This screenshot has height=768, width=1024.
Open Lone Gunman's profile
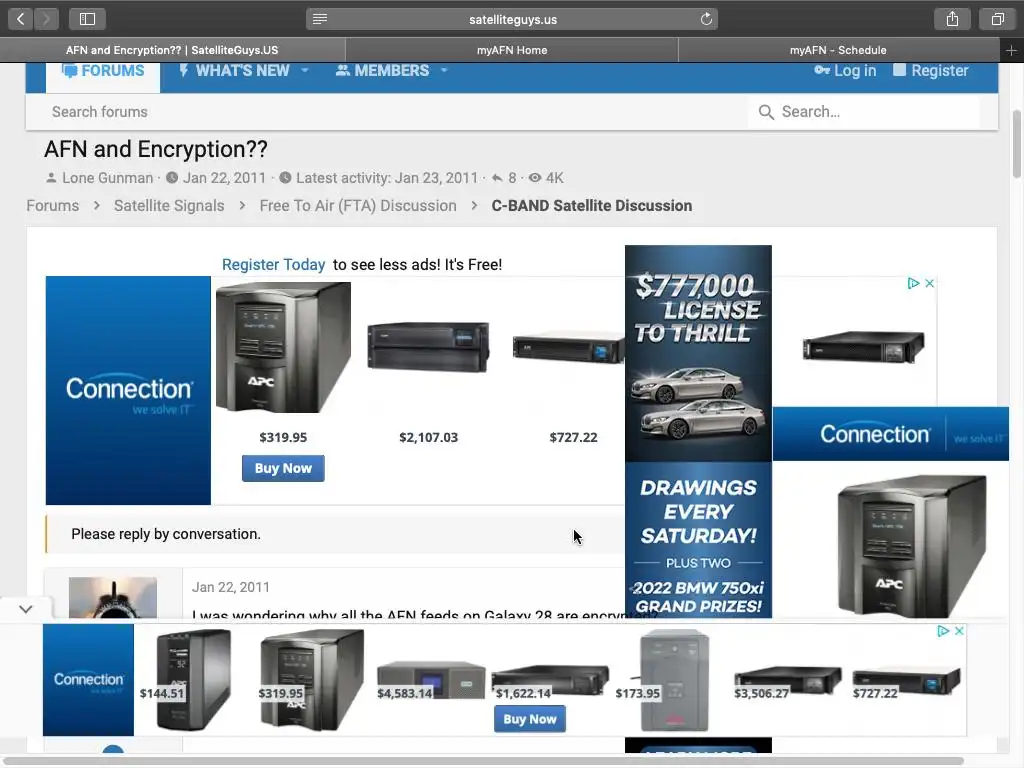pyautogui.click(x=107, y=178)
